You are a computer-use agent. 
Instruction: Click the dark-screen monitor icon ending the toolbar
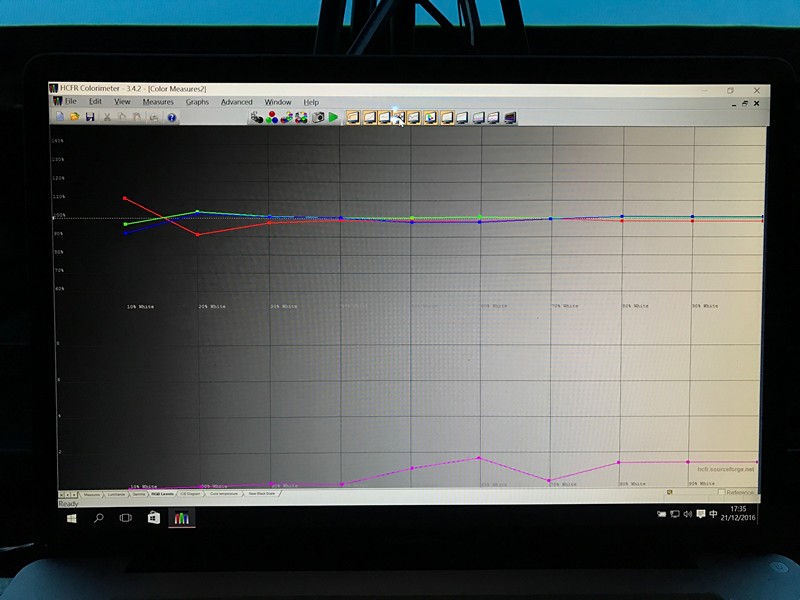tap(510, 118)
